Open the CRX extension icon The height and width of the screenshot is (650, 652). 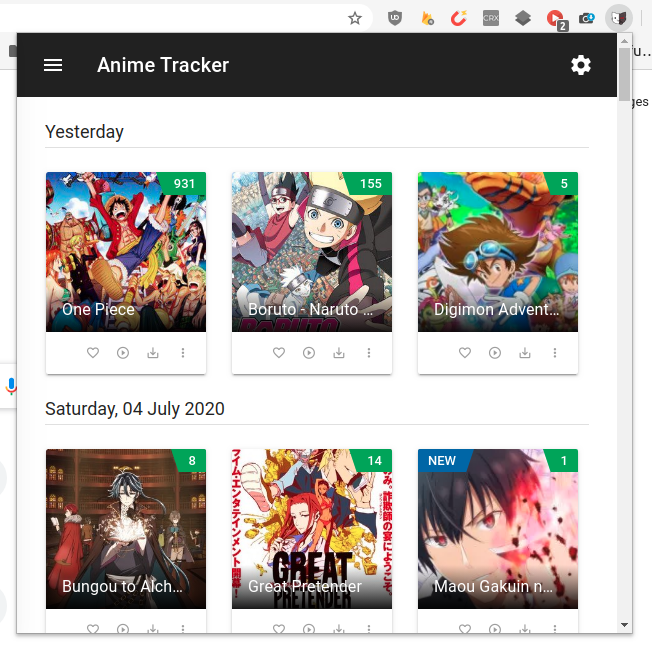point(491,18)
